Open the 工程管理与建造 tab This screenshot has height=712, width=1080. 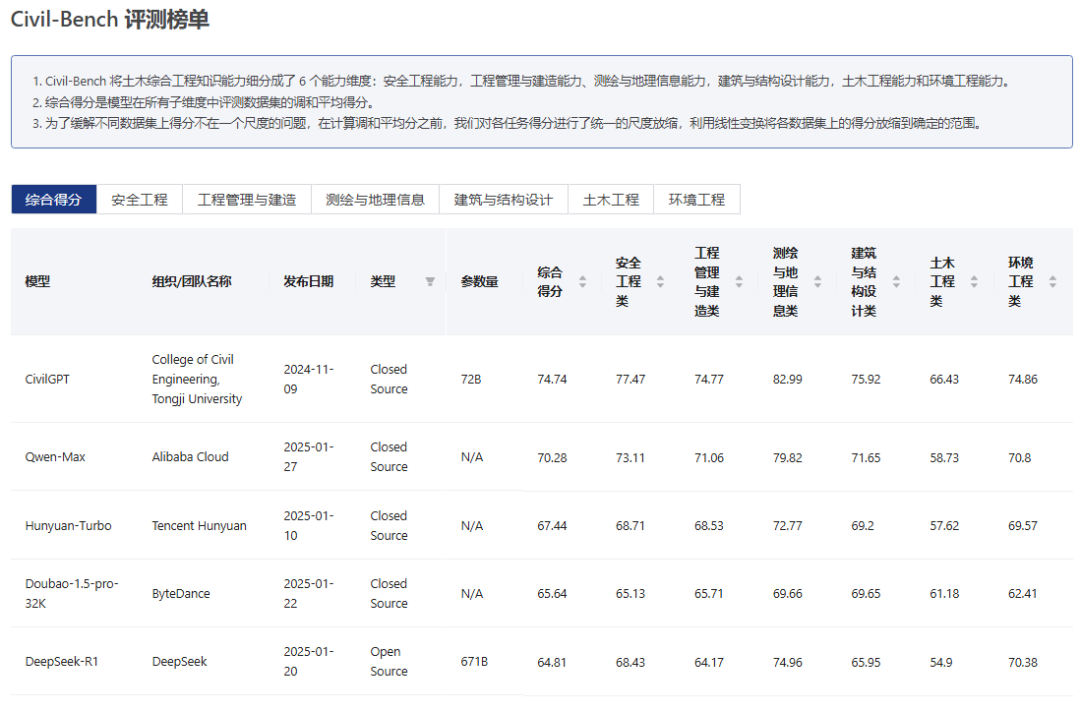pos(247,200)
